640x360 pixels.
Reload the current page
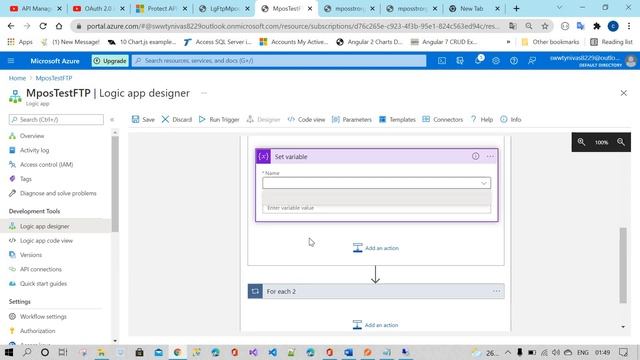point(43,26)
